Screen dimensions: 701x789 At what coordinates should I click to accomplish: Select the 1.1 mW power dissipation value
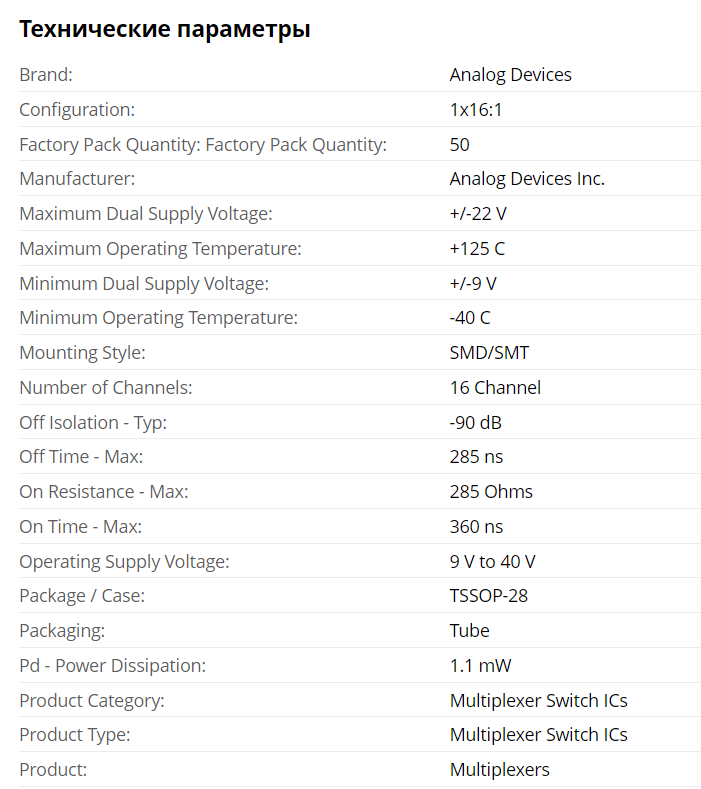click(x=480, y=666)
